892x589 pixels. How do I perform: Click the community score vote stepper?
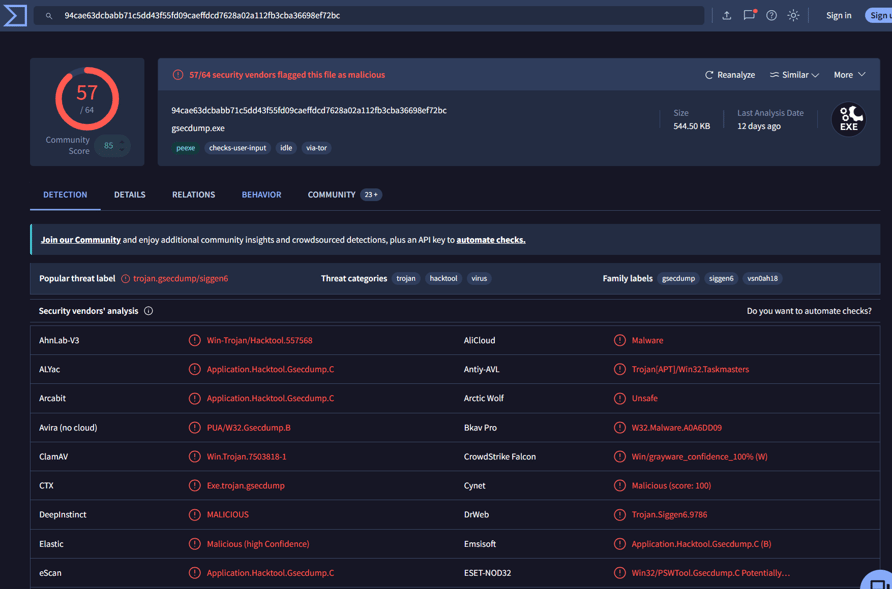(x=122, y=146)
